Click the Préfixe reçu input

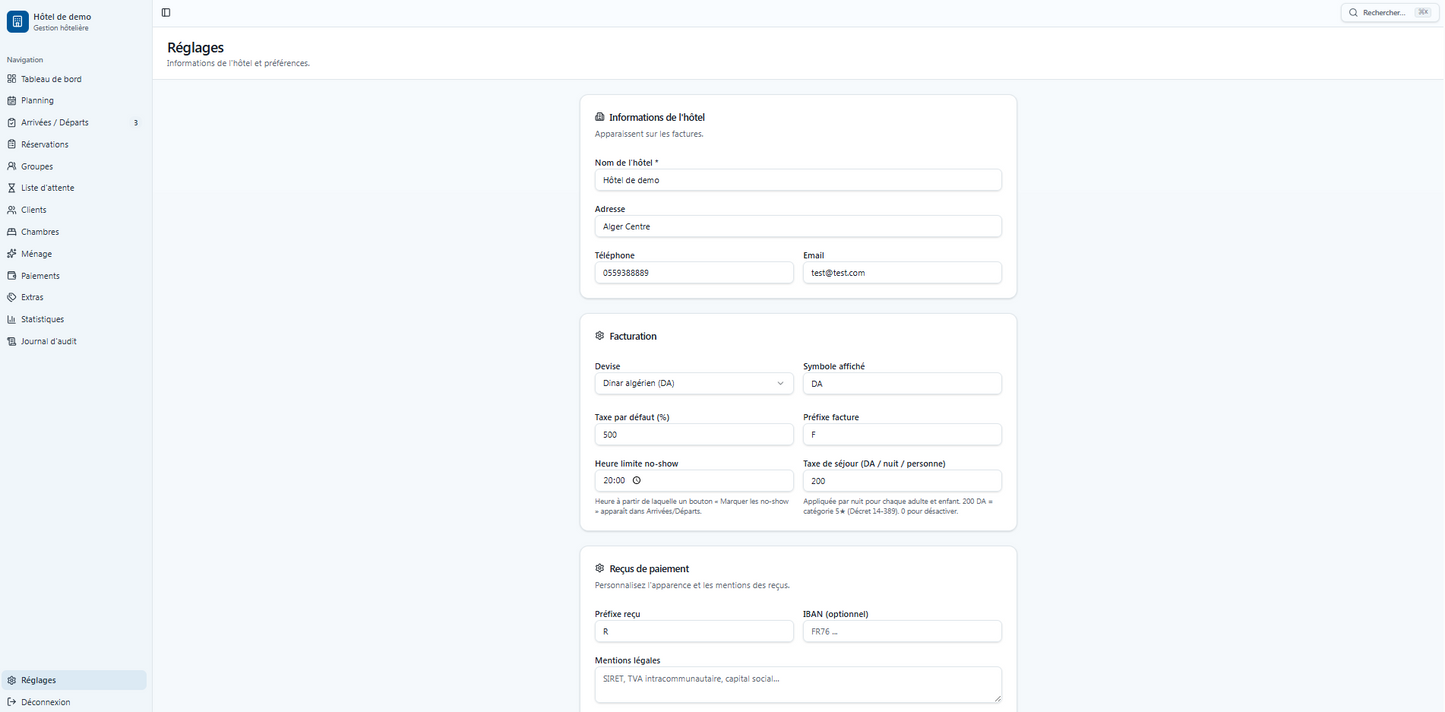(694, 632)
